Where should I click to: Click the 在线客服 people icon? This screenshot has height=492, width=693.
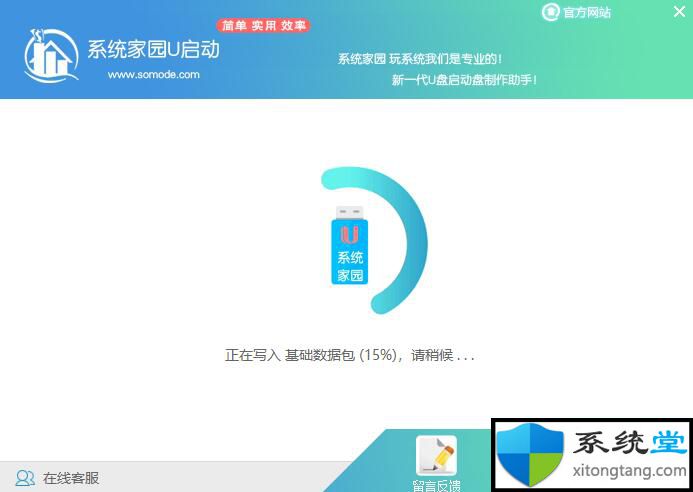coord(25,478)
